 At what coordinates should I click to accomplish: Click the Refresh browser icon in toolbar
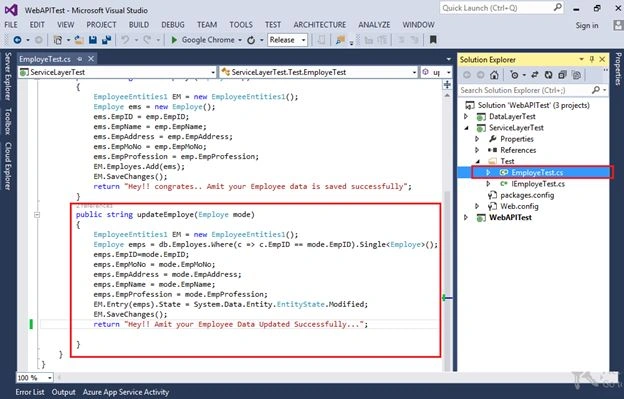[251, 40]
